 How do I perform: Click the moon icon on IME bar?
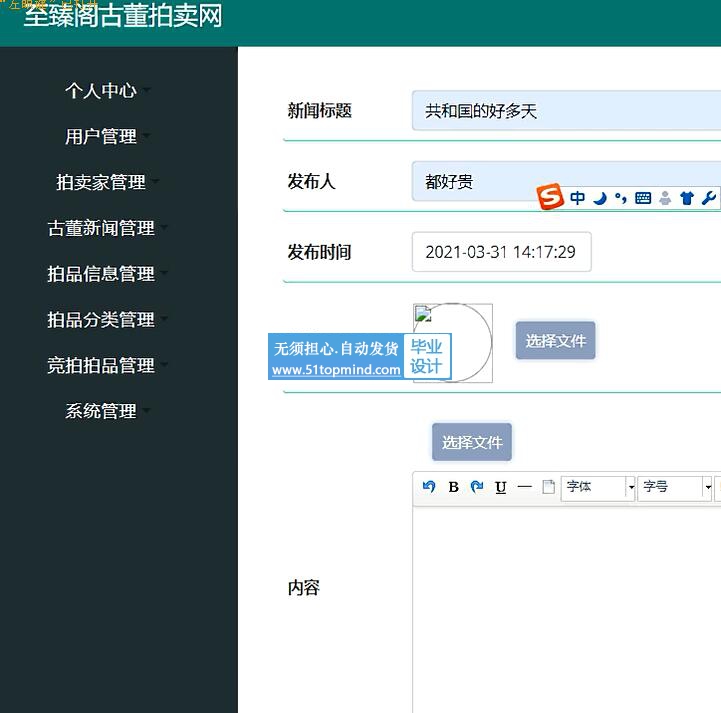600,199
